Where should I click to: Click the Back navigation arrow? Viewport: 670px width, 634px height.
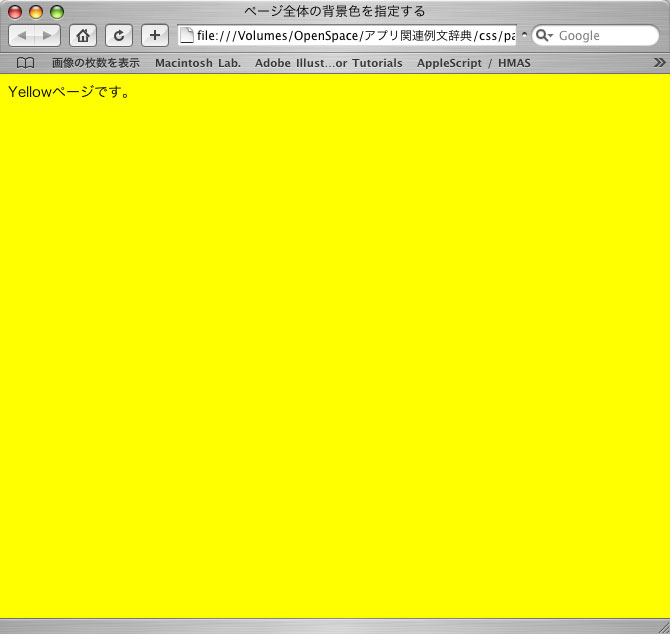pos(21,35)
